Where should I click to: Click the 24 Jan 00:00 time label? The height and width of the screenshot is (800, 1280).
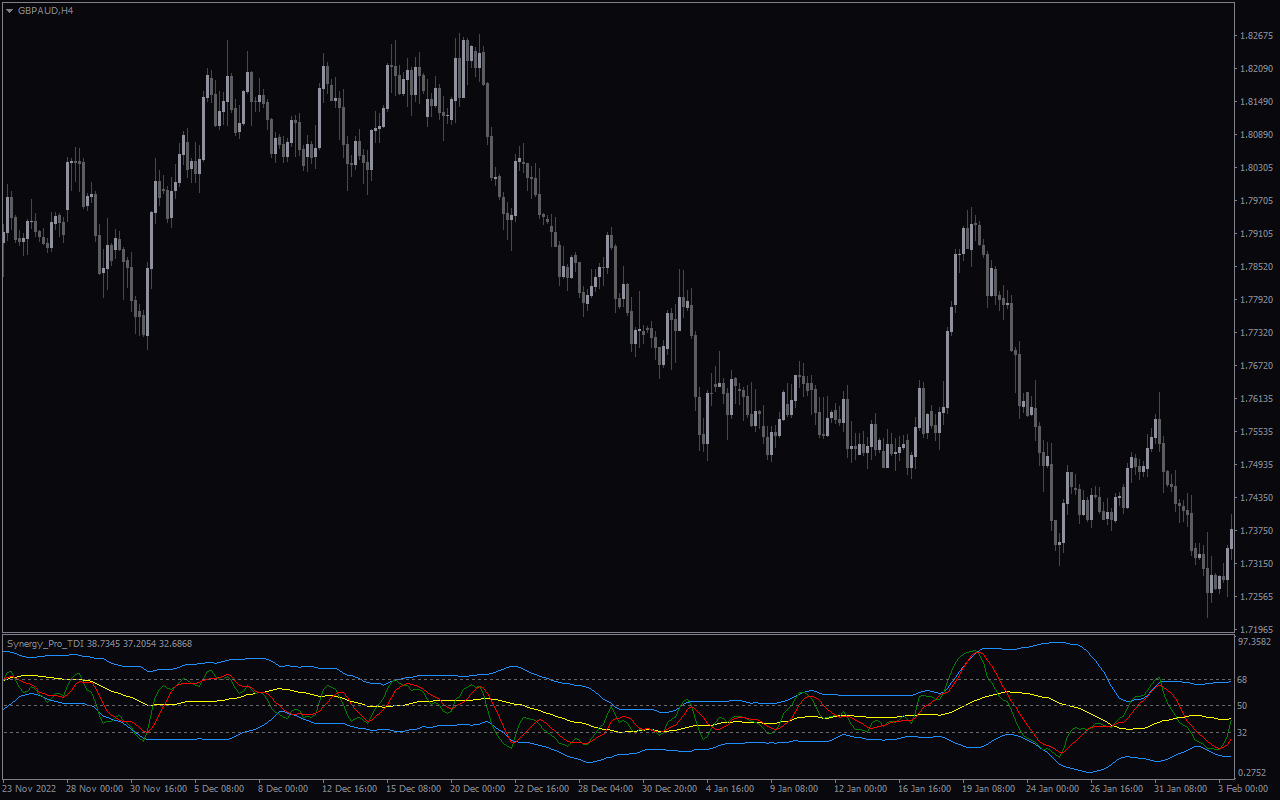pyautogui.click(x=1053, y=789)
